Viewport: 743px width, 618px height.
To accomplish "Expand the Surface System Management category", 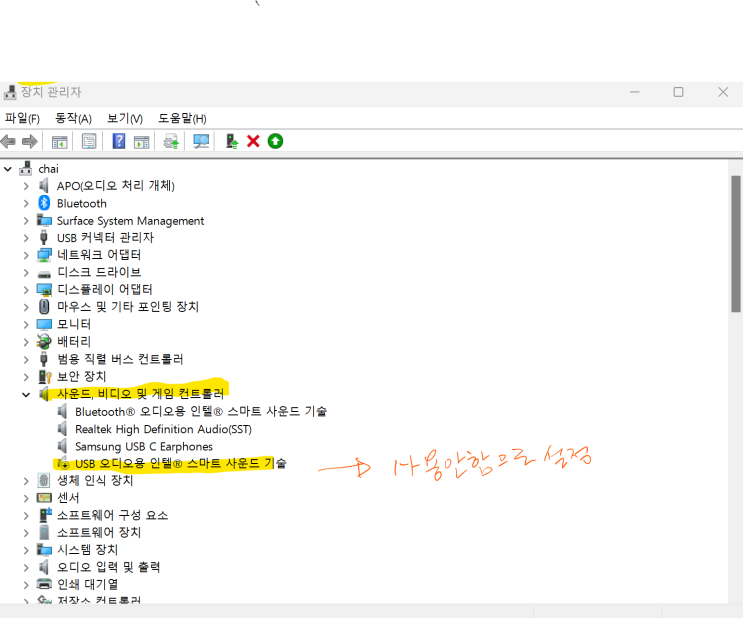I will coord(26,221).
